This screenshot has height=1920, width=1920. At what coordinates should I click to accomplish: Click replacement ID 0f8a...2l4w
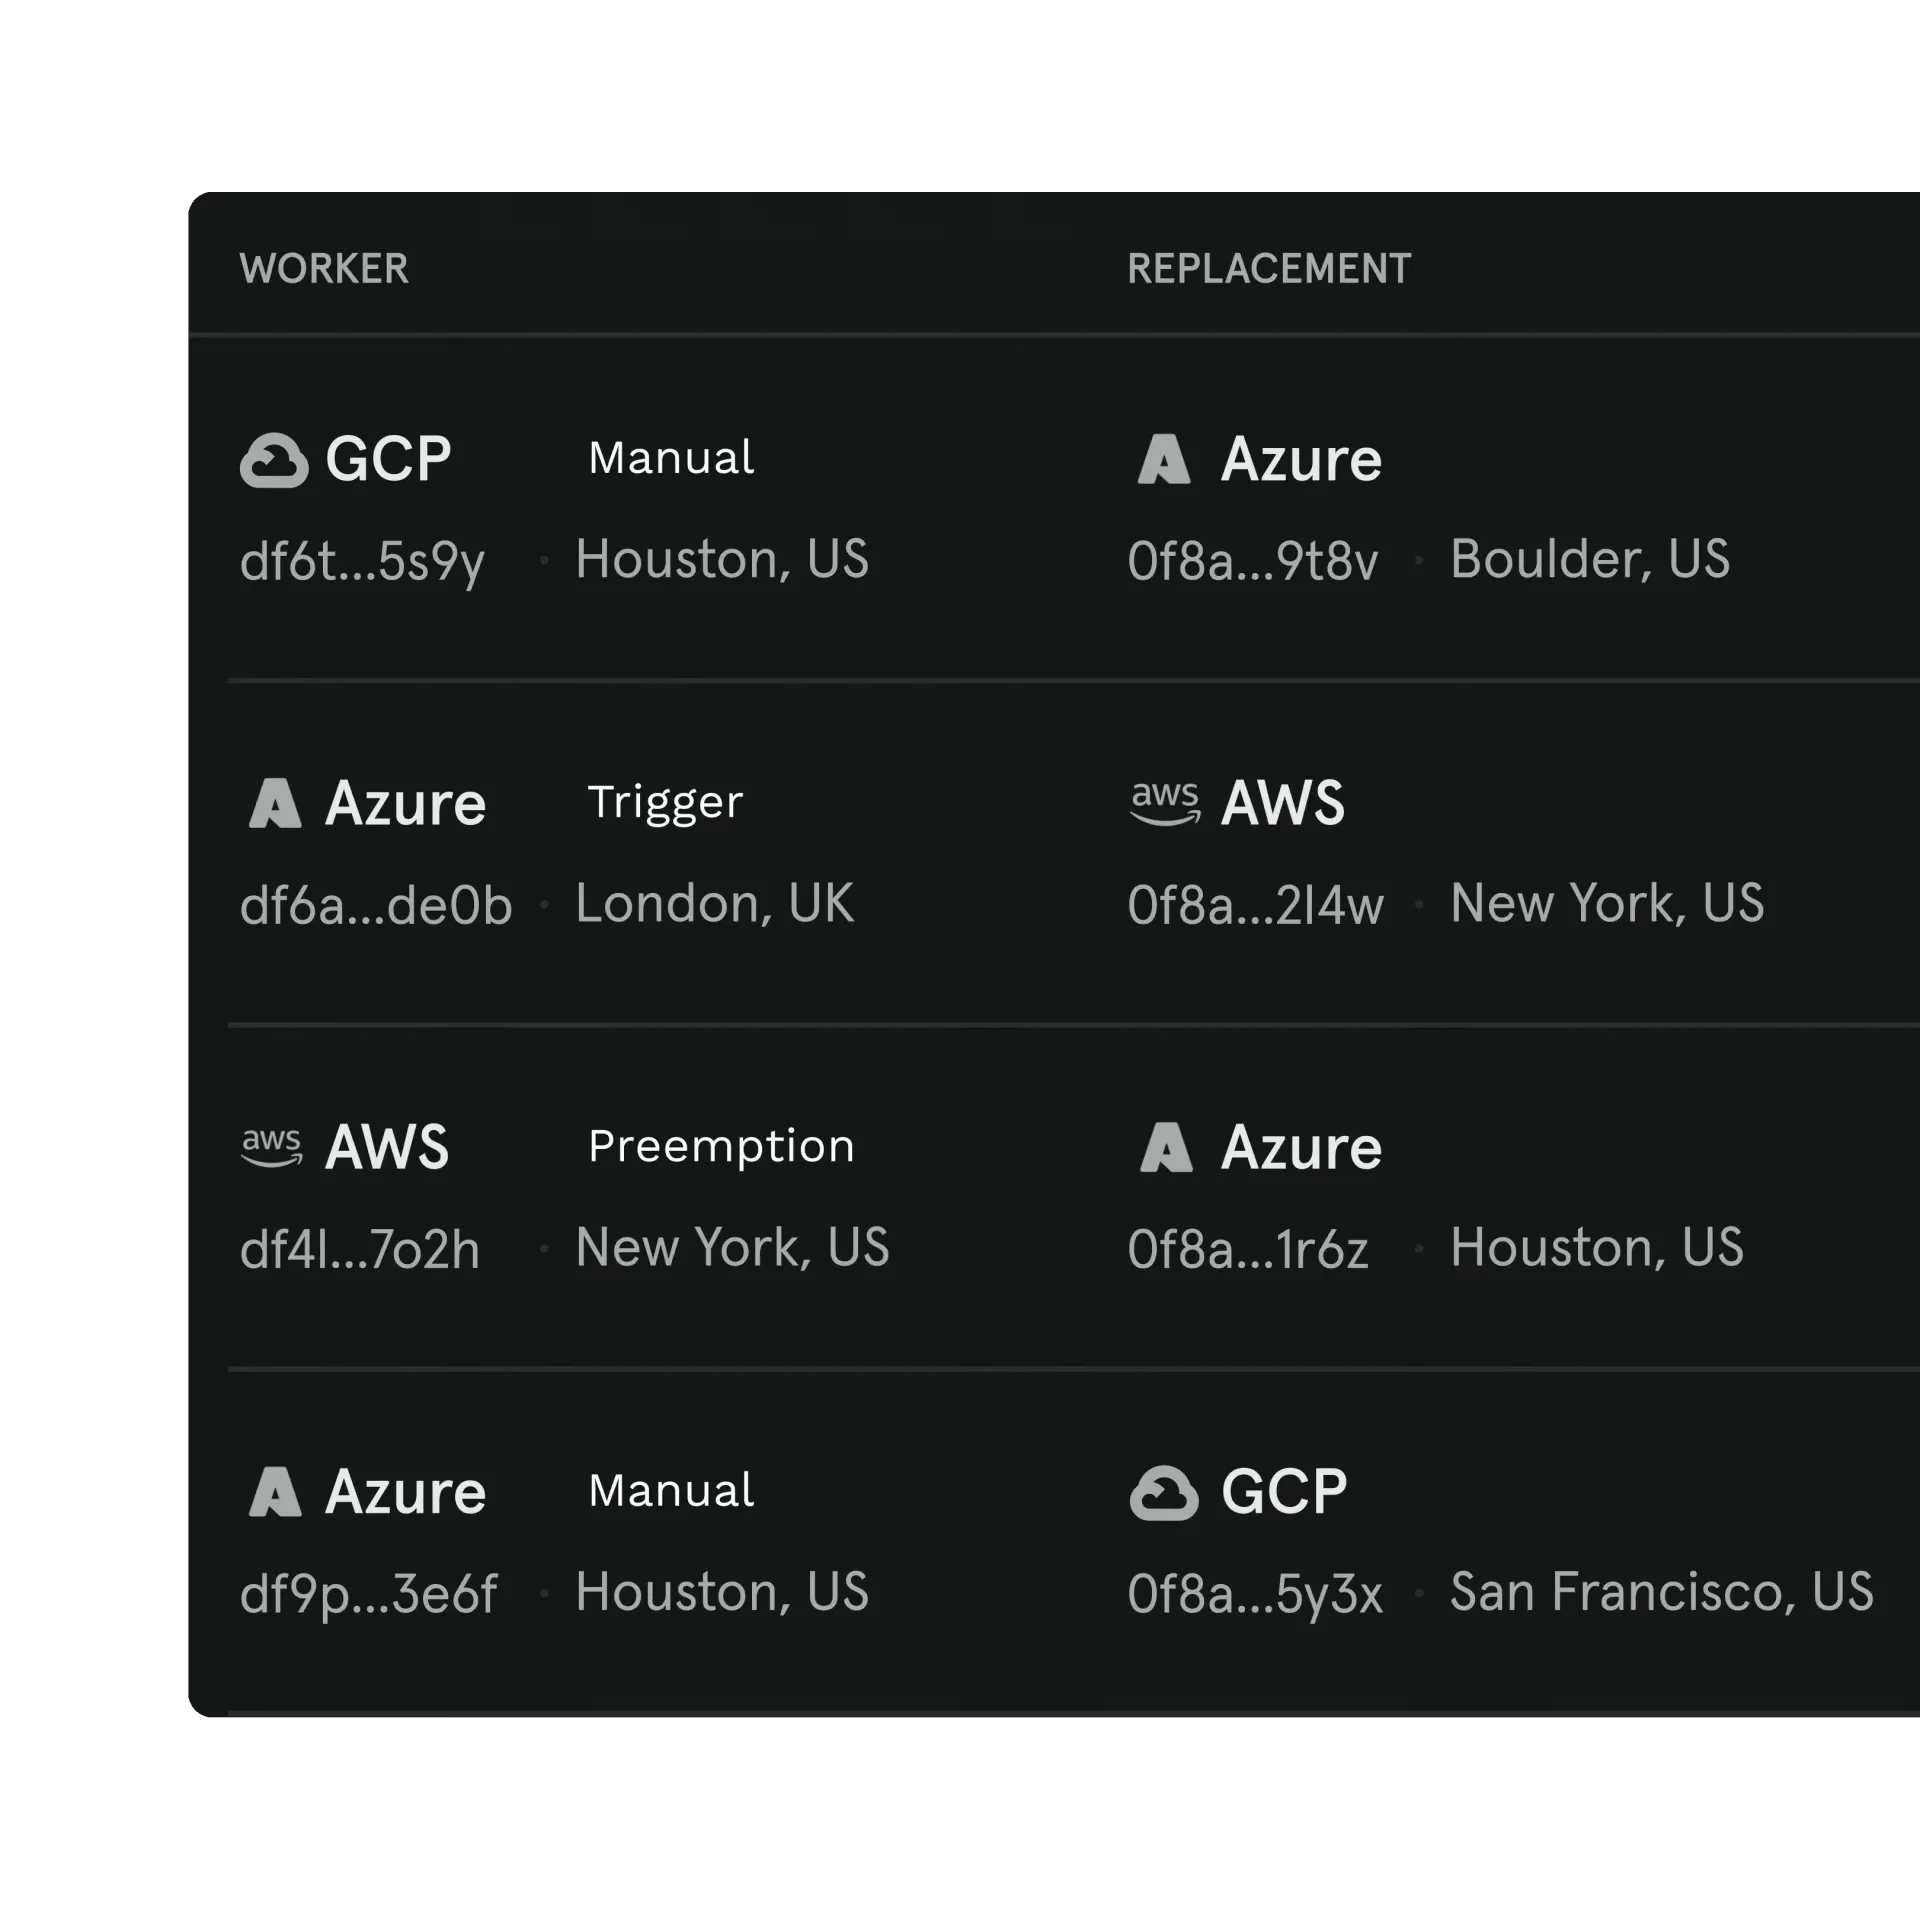[x=1256, y=904]
